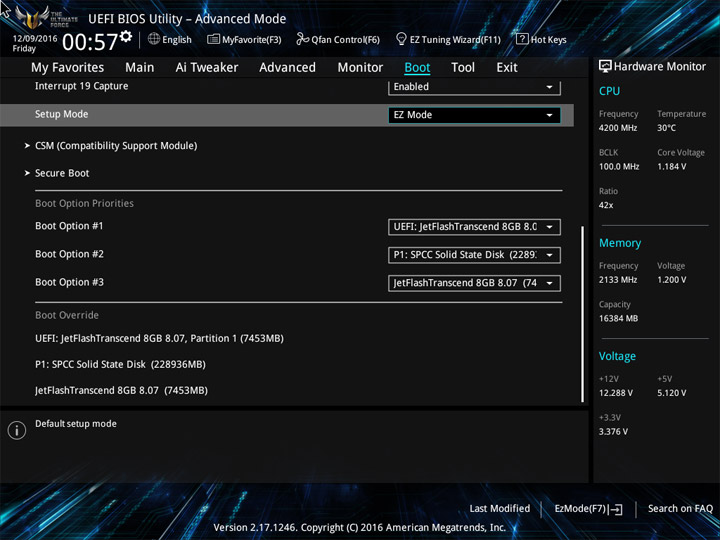The height and width of the screenshot is (540, 720).
Task: Click the Memory section heading
Action: pyautogui.click(x=620, y=243)
